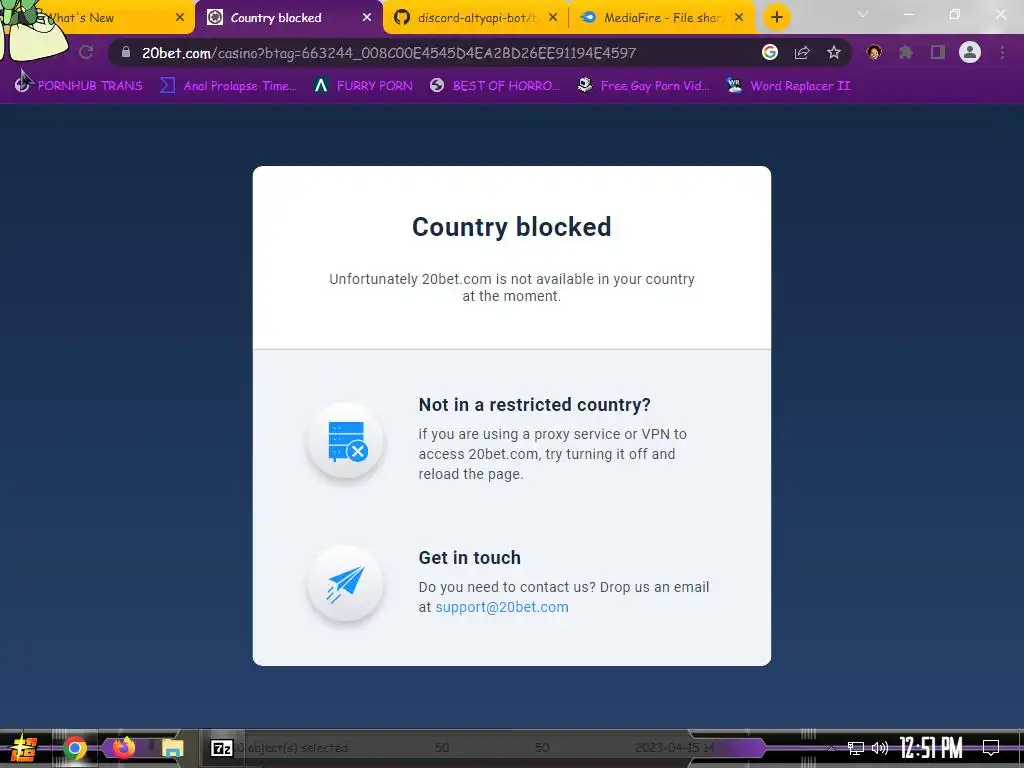Screen dimensions: 1024x768
Task: Open 7-Zip from the taskbar
Action: pyautogui.click(x=221, y=748)
